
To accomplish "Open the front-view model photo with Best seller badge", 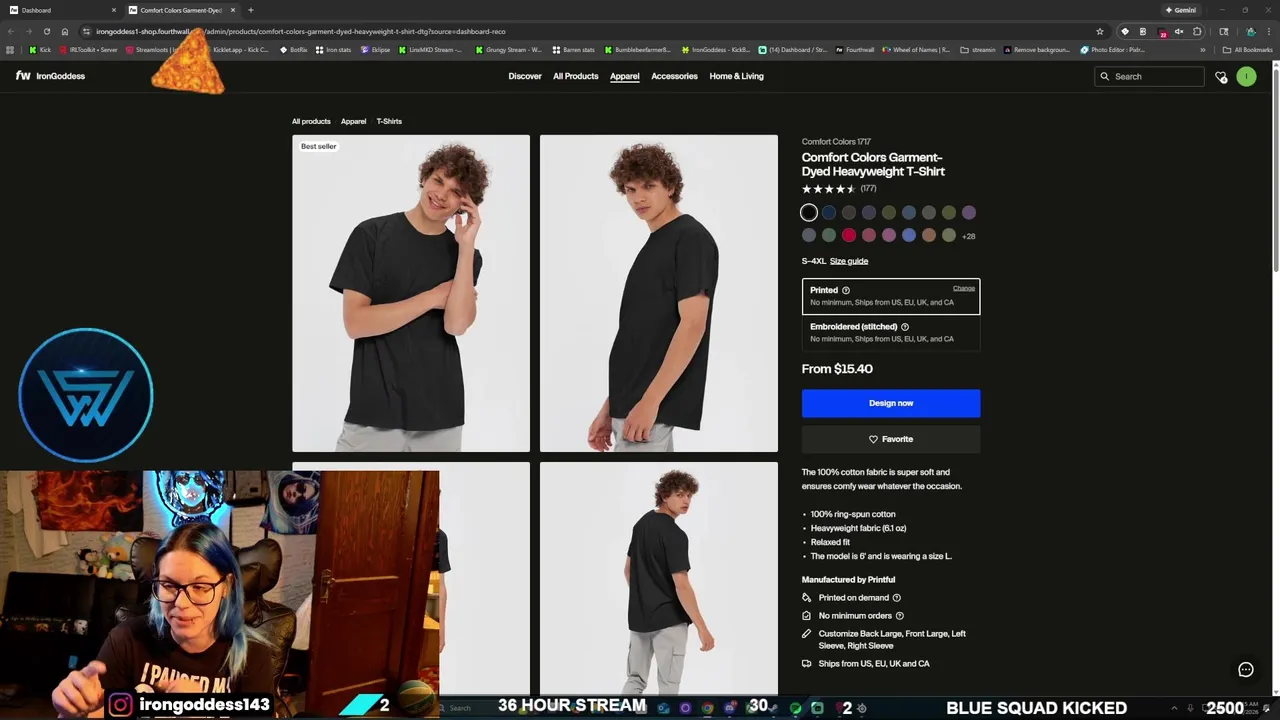I will (x=411, y=293).
